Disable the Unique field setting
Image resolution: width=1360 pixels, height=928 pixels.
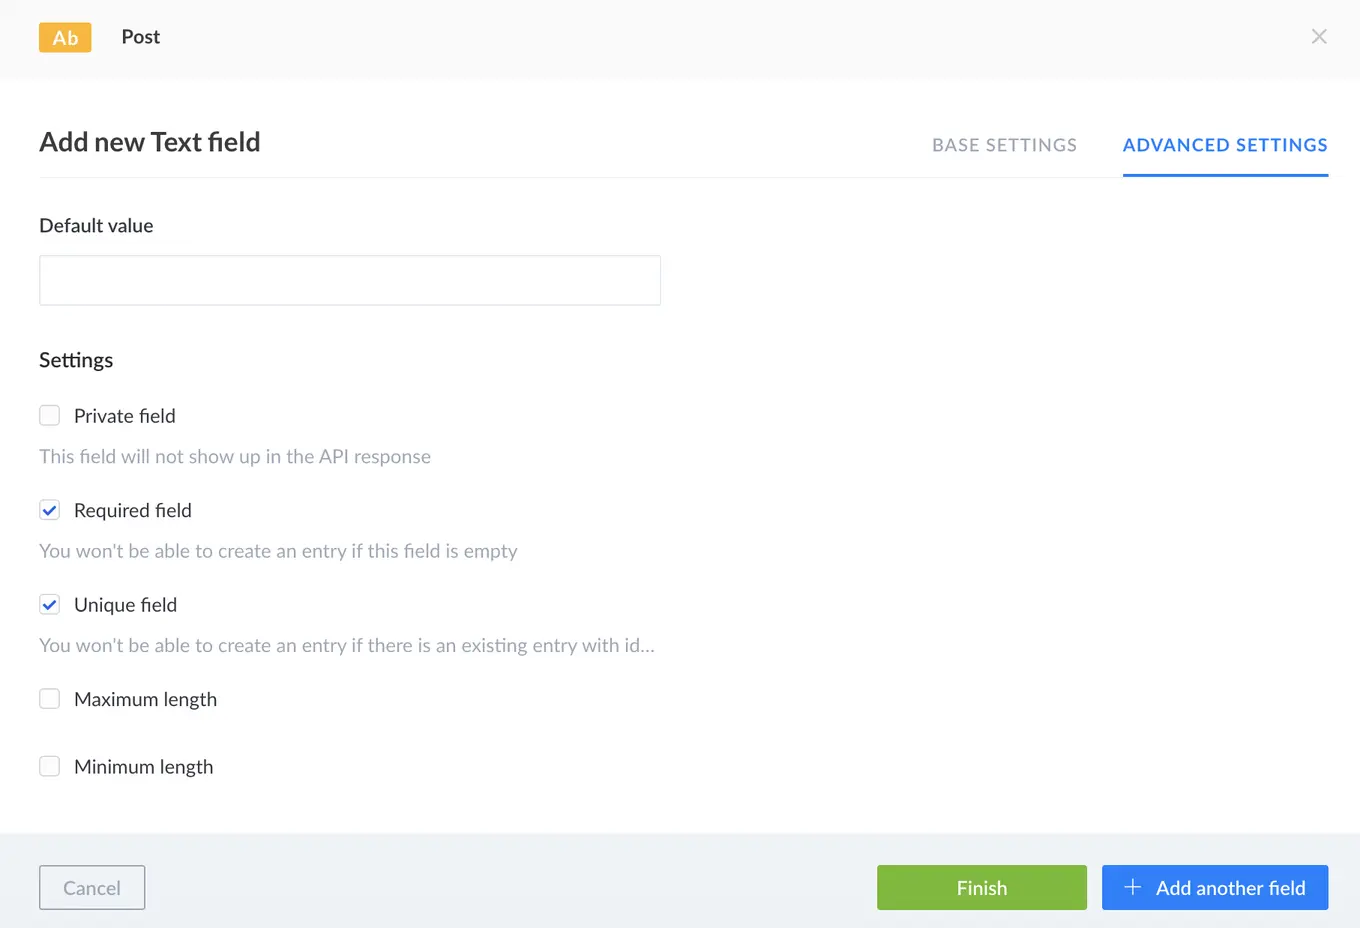tap(49, 604)
